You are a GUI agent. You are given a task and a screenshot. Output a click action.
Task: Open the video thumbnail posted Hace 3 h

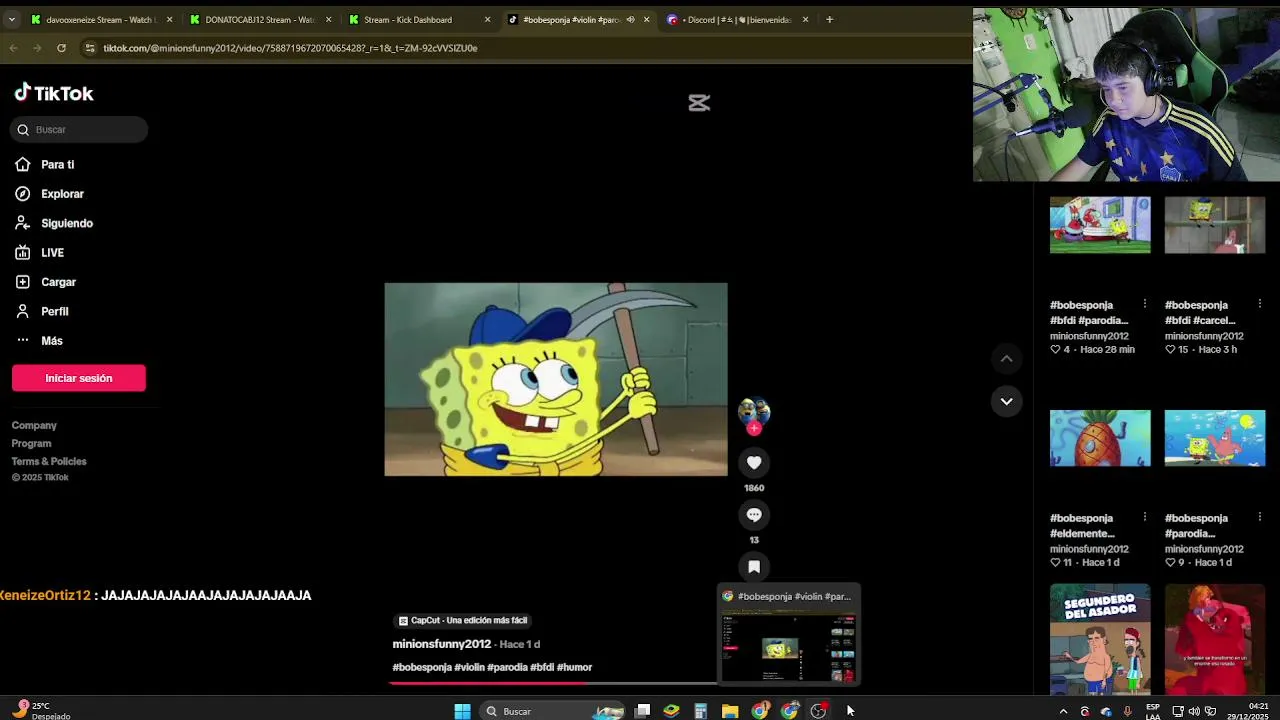tap(1215, 225)
